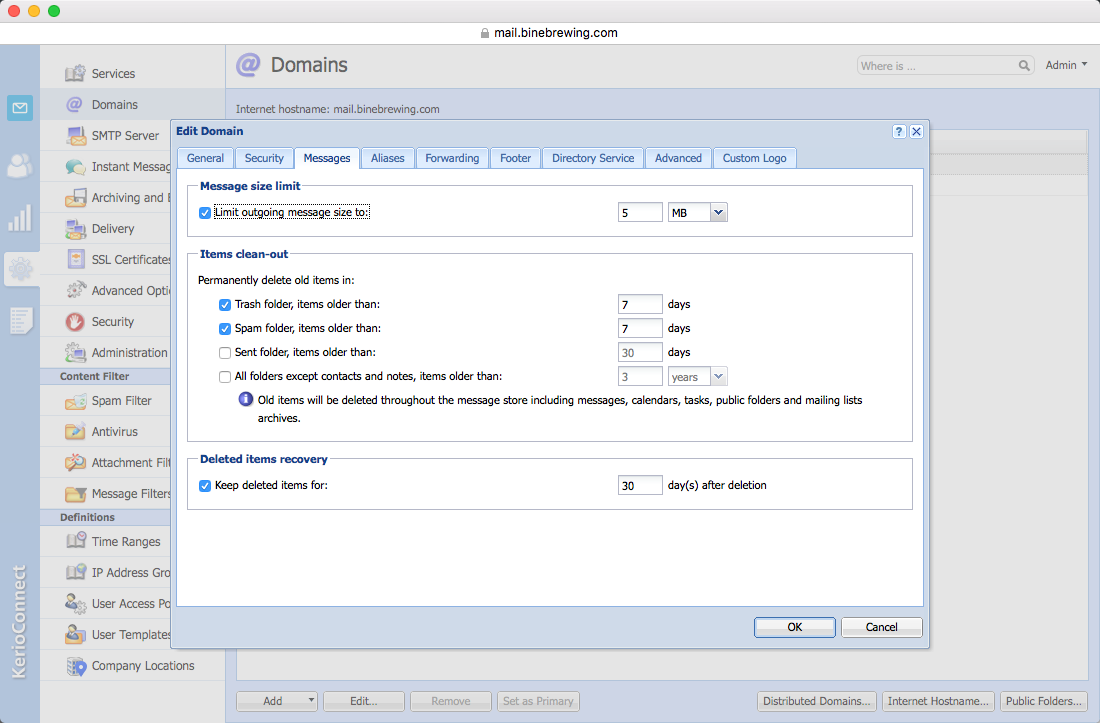
Task: Open the mail icon in left rail
Action: pos(20,108)
